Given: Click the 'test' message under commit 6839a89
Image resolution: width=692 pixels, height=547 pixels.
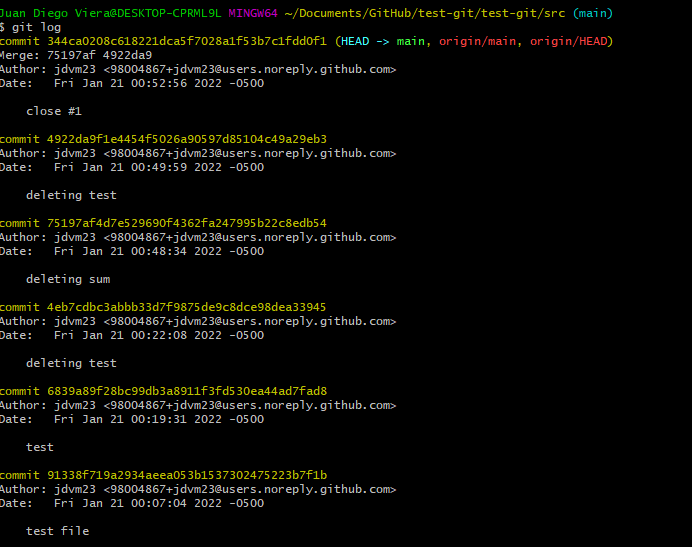Looking at the screenshot, I should (40, 447).
